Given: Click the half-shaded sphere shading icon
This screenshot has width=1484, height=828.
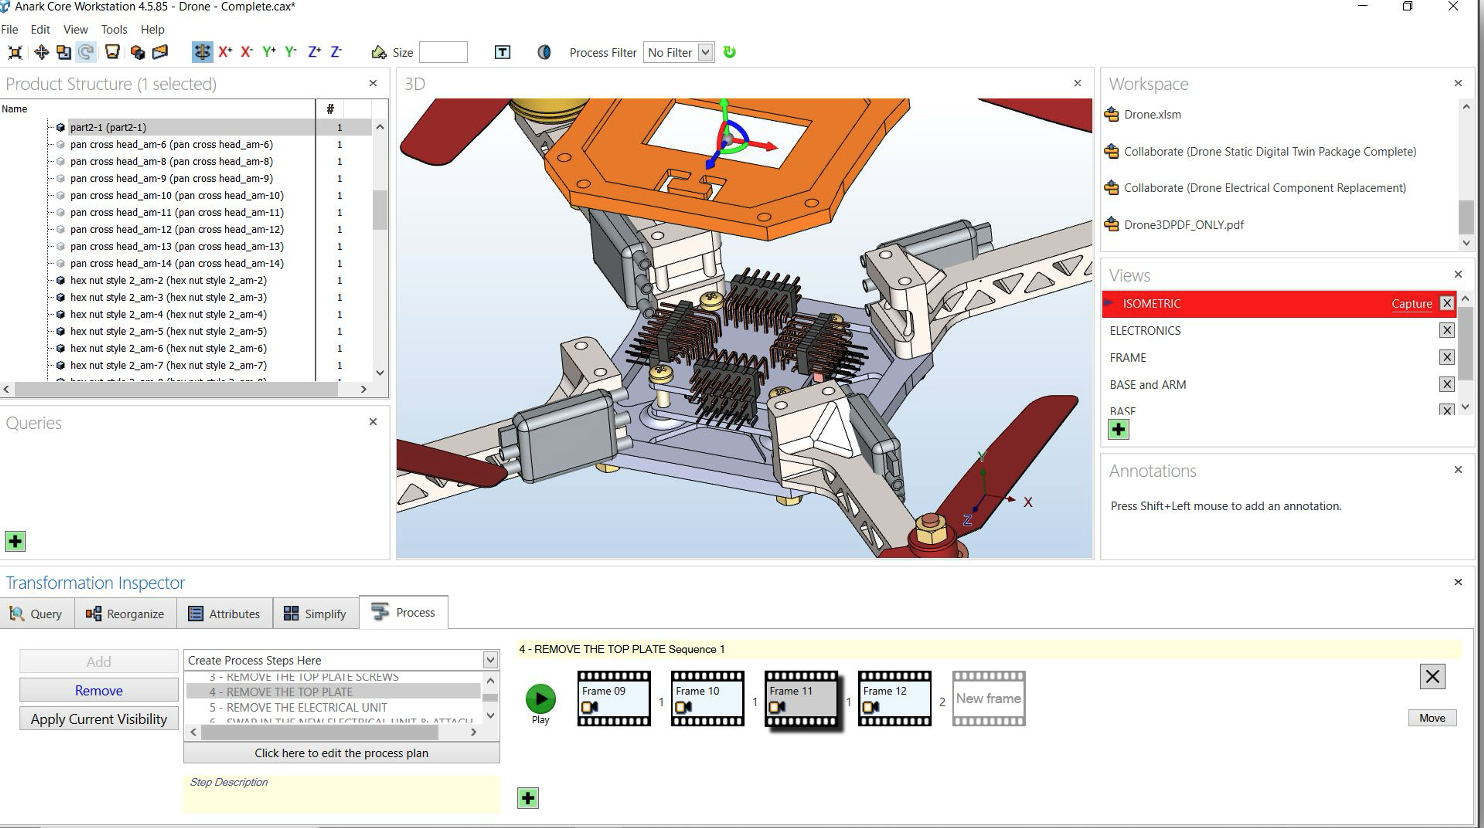Looking at the screenshot, I should 544,52.
